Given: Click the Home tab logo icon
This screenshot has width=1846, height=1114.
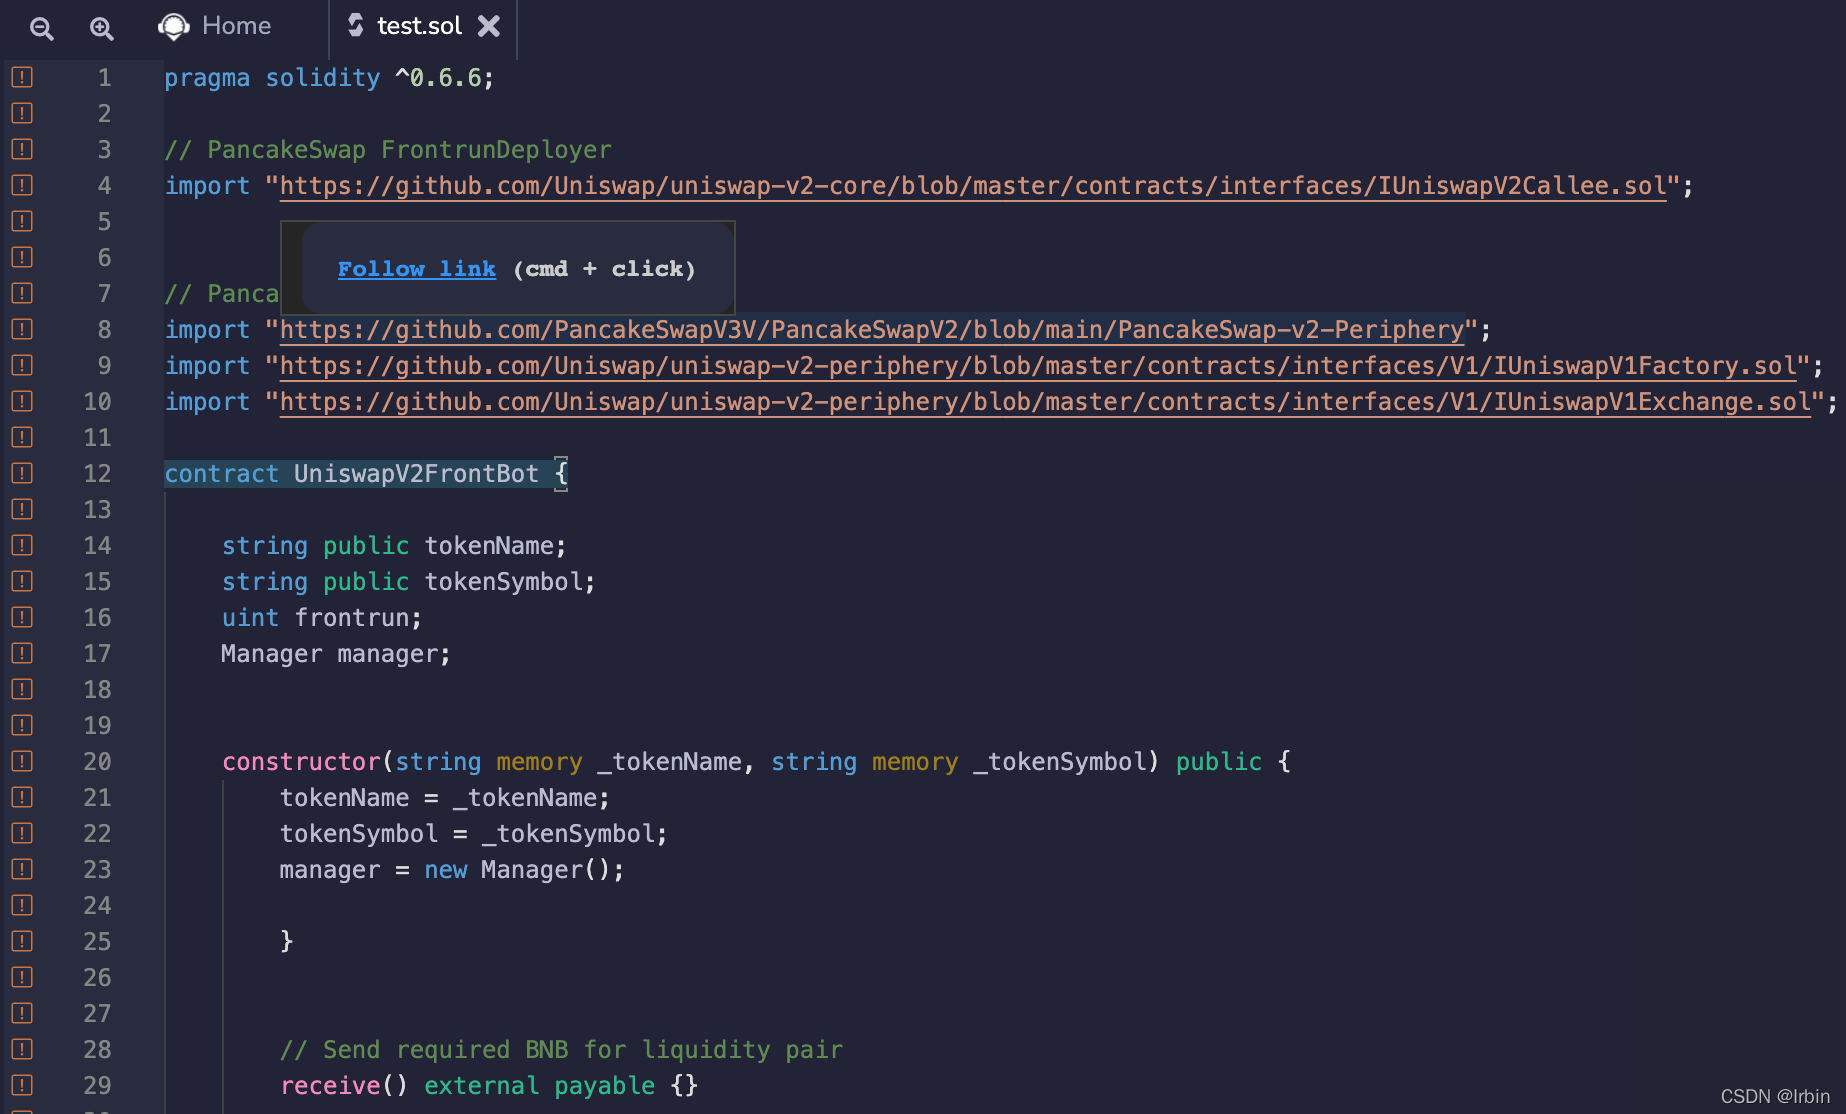Looking at the screenshot, I should [174, 26].
